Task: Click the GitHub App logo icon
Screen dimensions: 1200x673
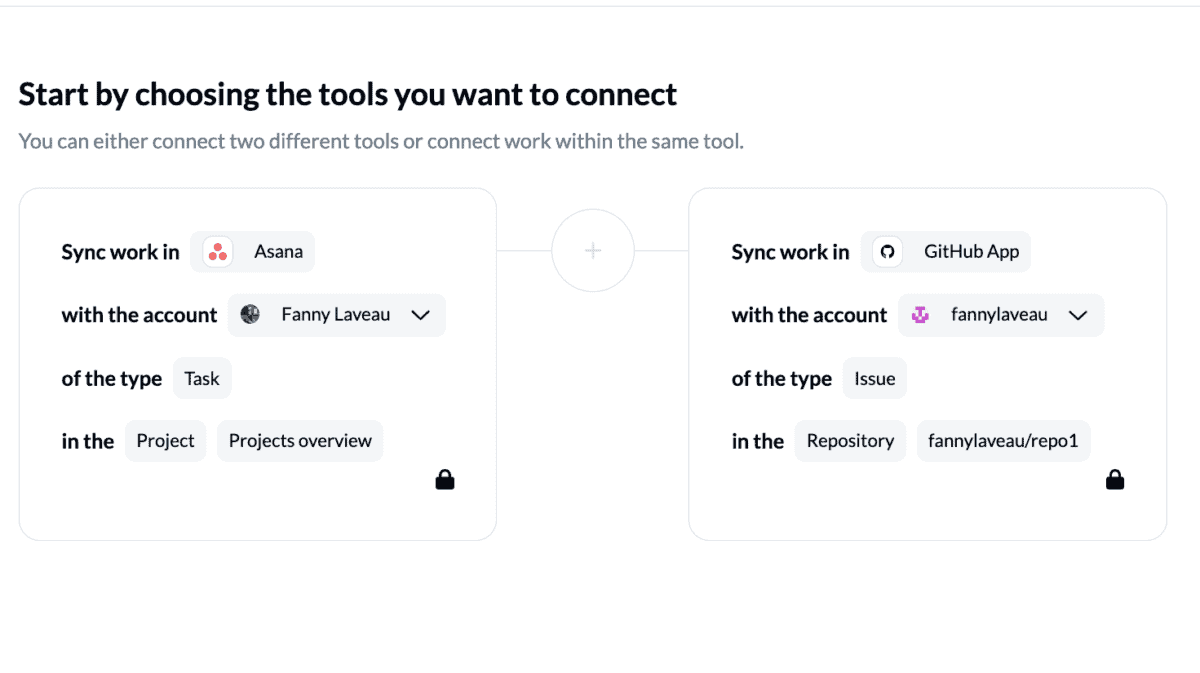Action: [886, 251]
